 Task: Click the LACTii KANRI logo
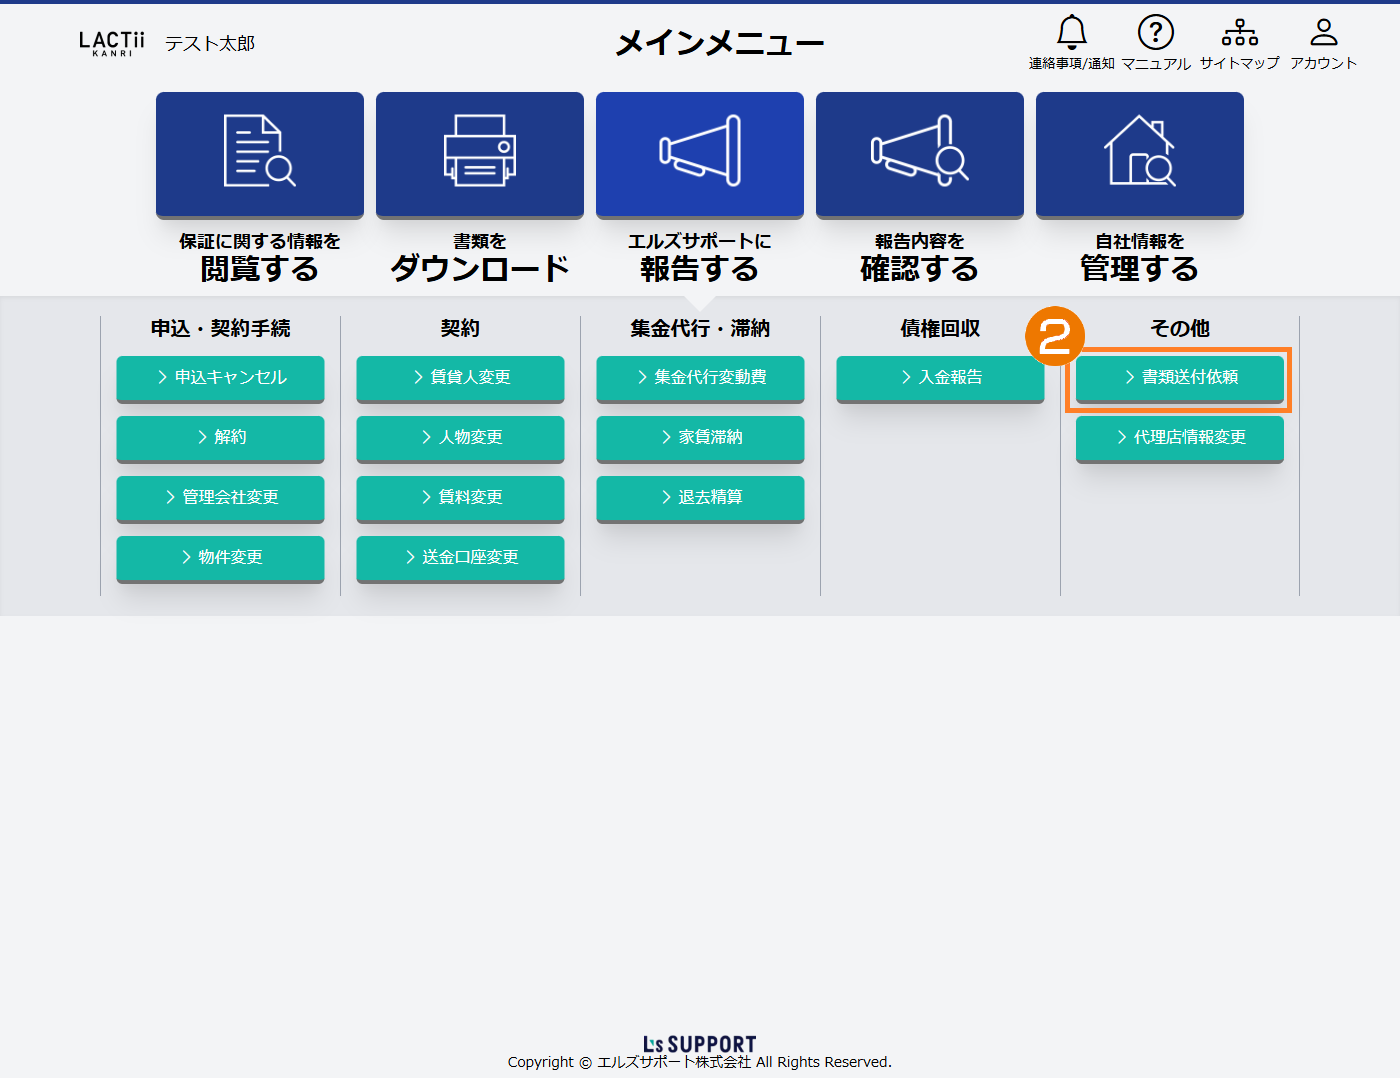(112, 43)
